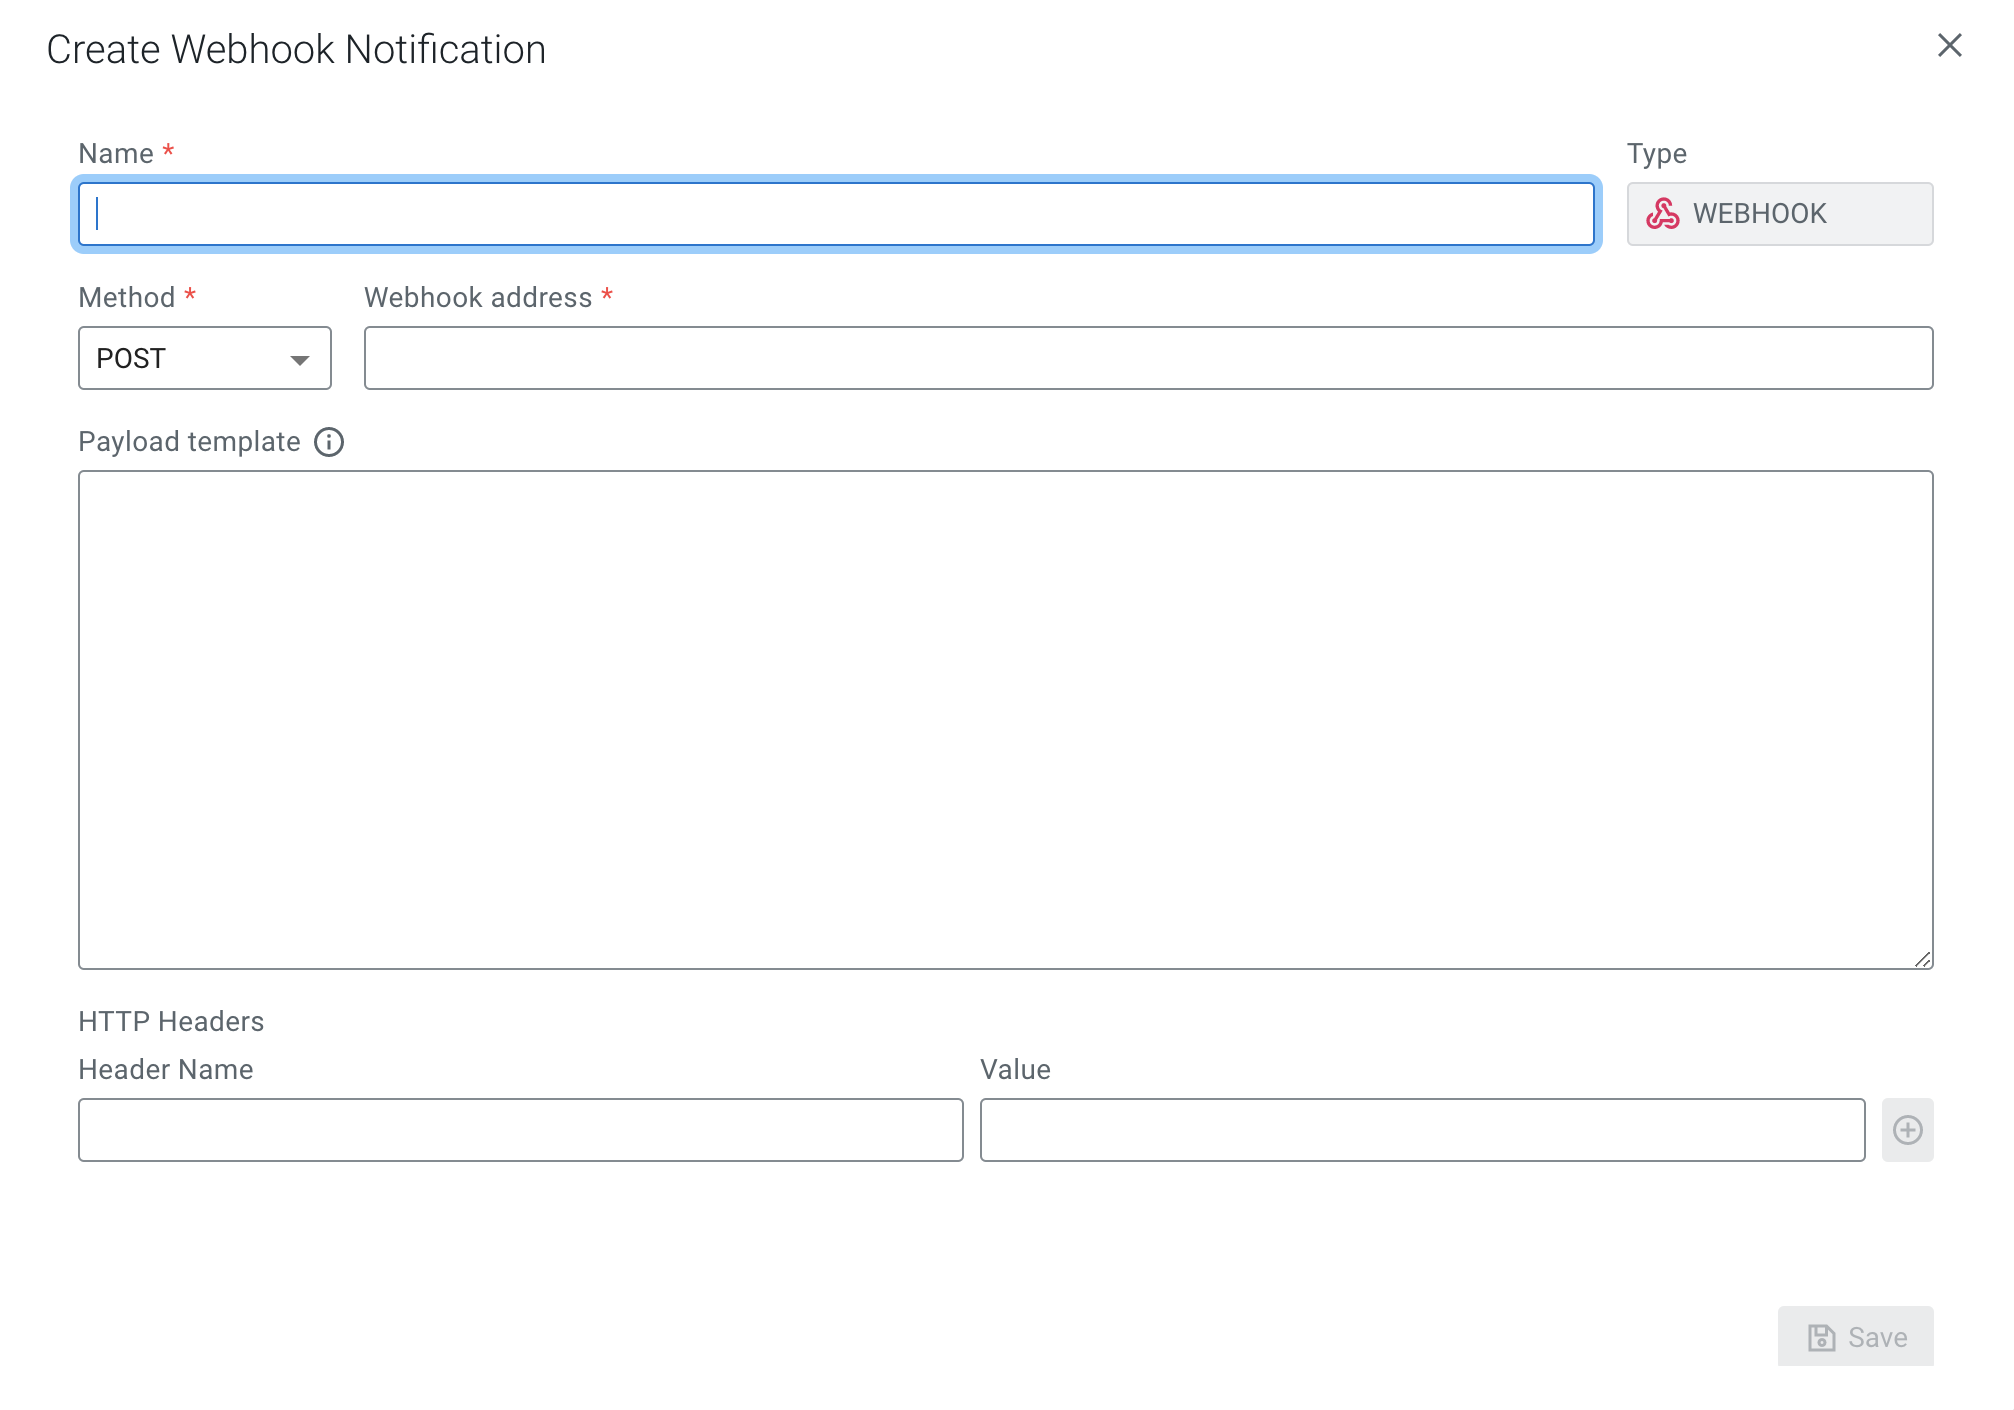Click into the Name text field
Image resolution: width=2014 pixels, height=1410 pixels.
[x=836, y=214]
